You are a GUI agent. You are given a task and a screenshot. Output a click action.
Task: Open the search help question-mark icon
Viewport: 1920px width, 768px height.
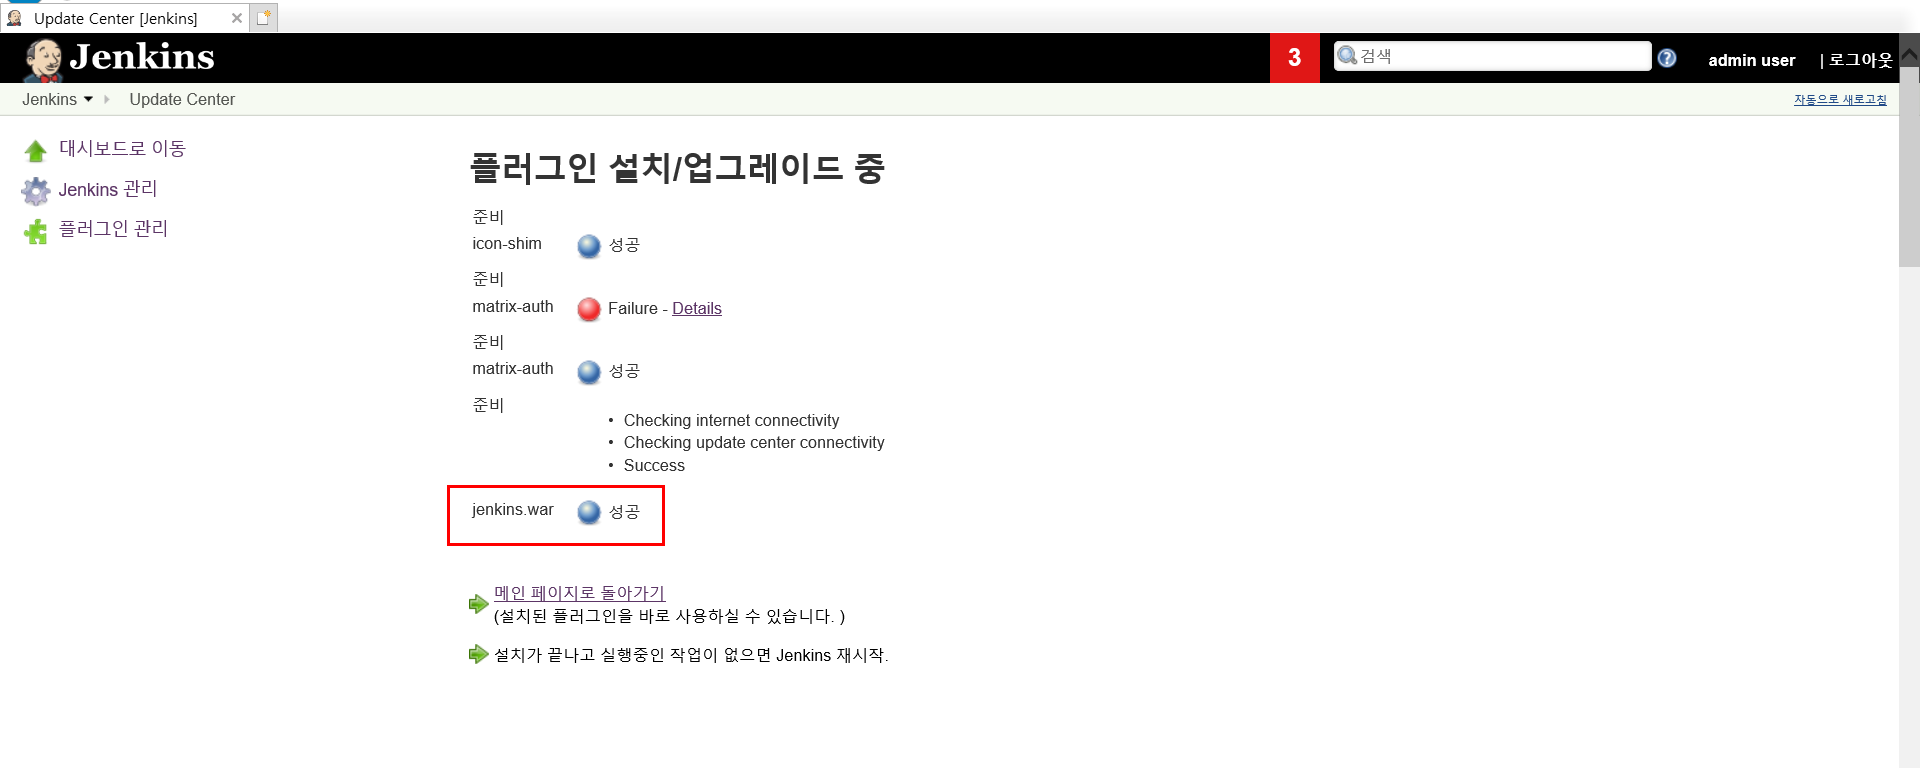coord(1667,58)
